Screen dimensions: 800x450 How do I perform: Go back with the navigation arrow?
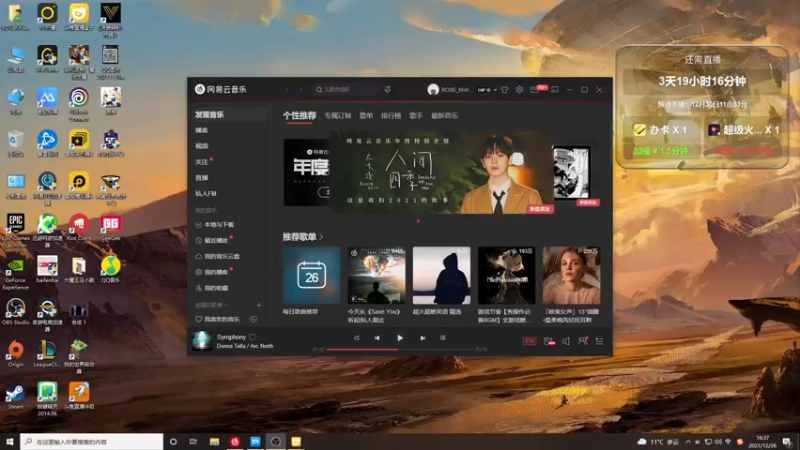[x=287, y=90]
